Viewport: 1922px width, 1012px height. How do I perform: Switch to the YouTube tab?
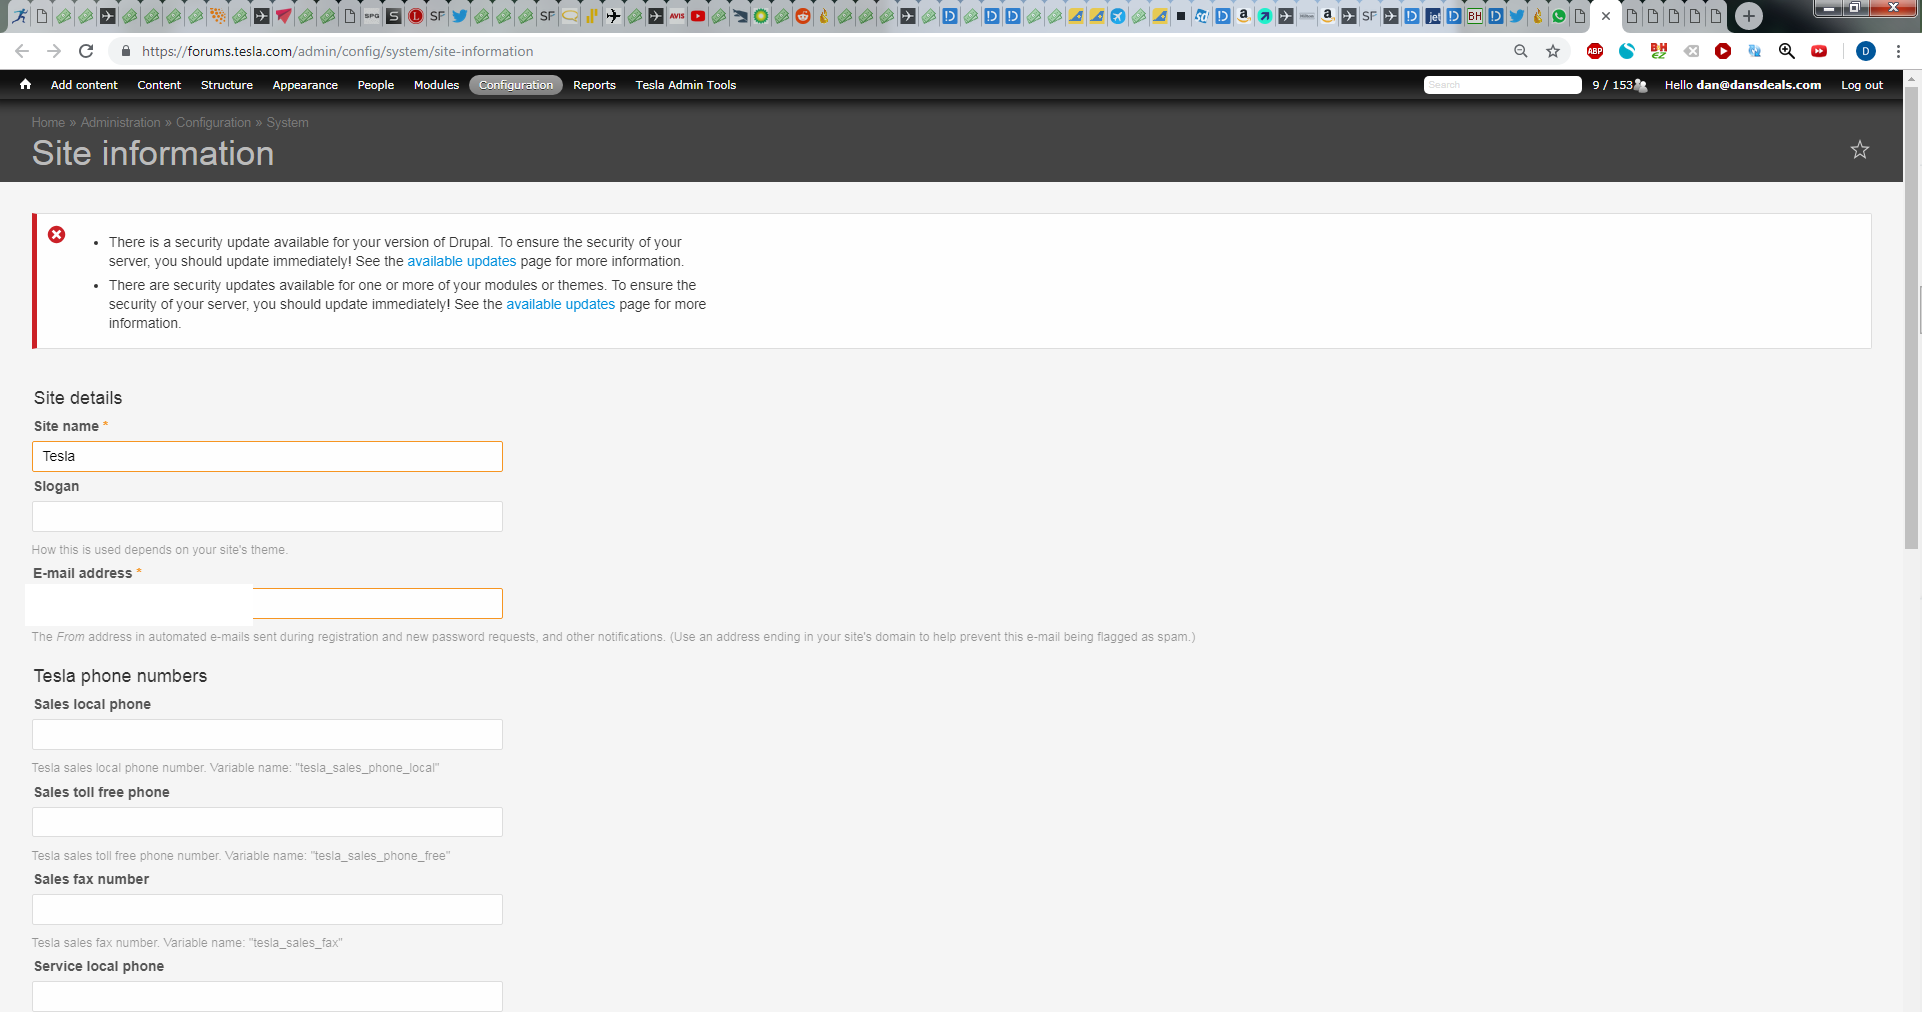698,16
